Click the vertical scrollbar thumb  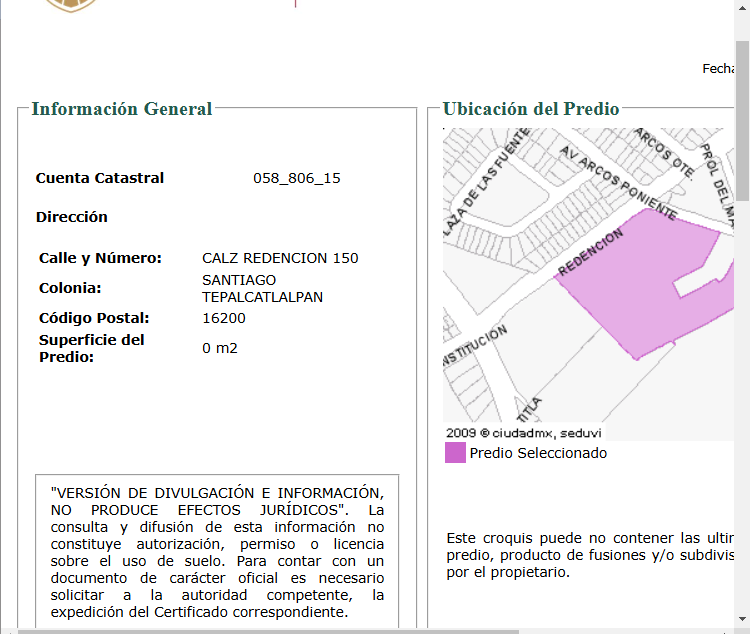pos(742,121)
